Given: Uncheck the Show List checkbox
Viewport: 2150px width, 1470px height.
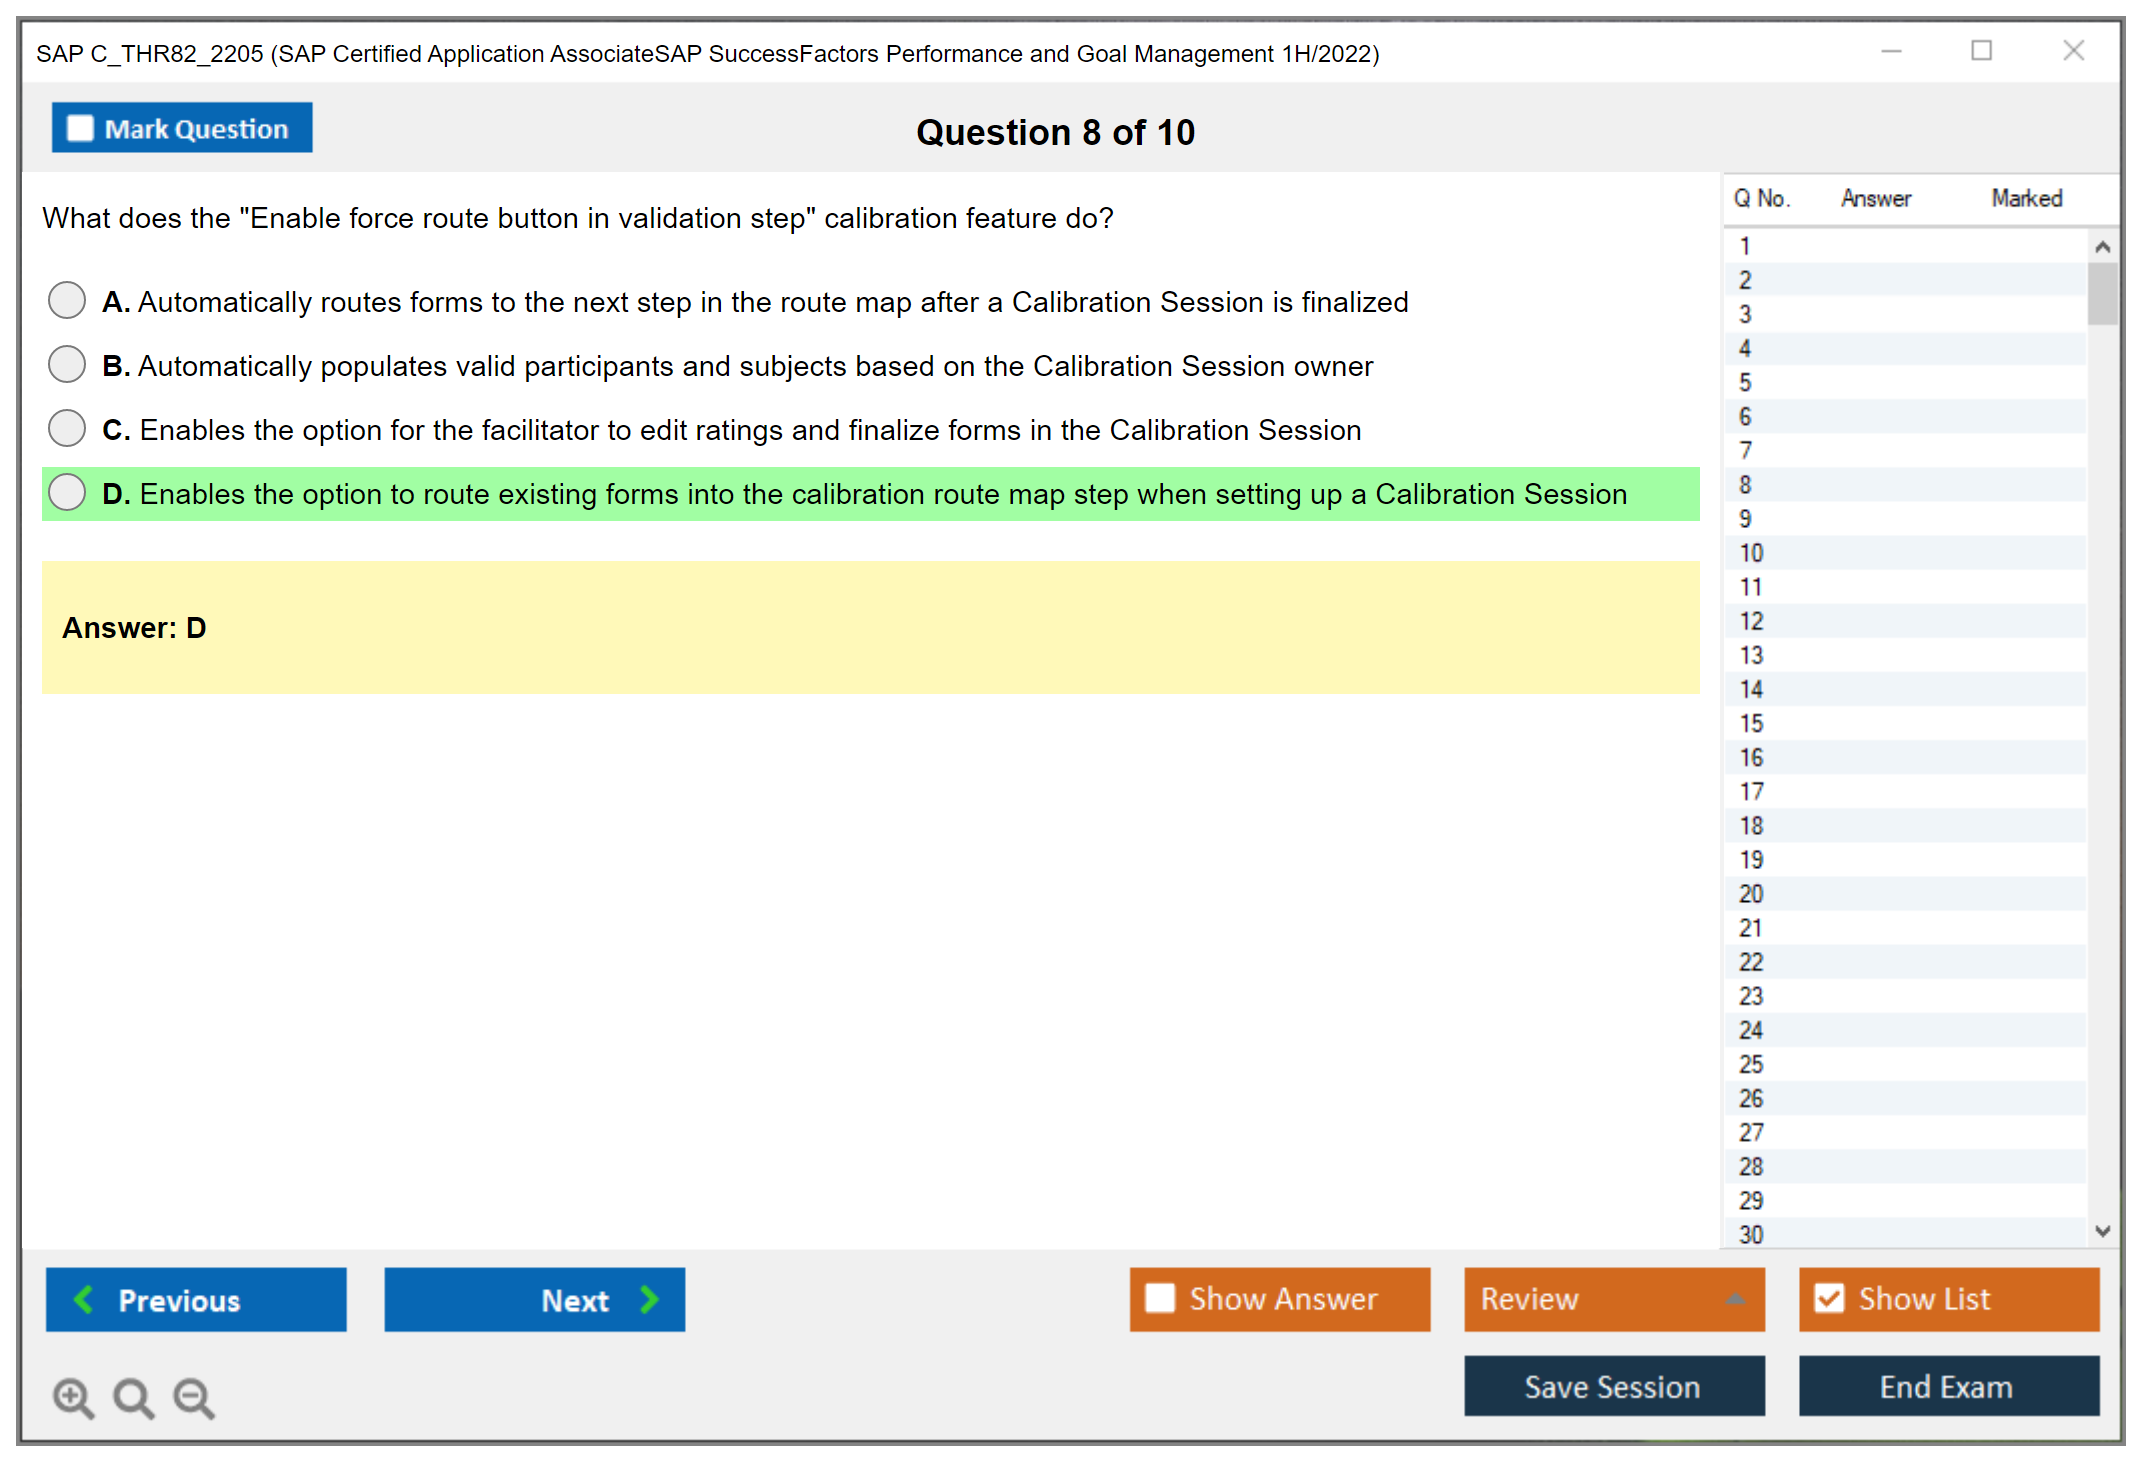Looking at the screenshot, I should [x=1829, y=1298].
